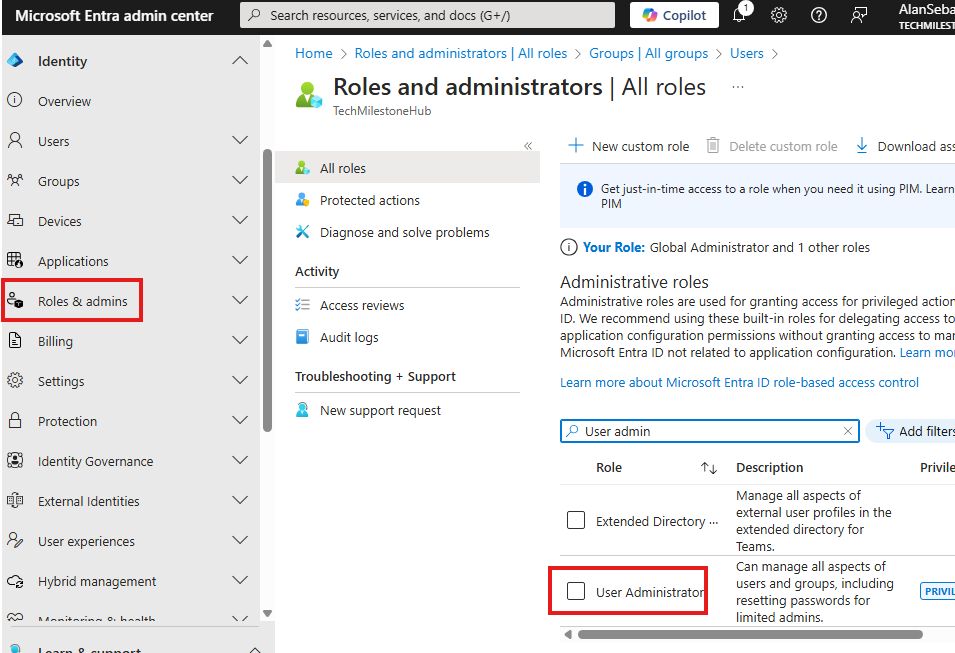Clear the role search with X icon
This screenshot has width=955, height=653.
pos(847,431)
